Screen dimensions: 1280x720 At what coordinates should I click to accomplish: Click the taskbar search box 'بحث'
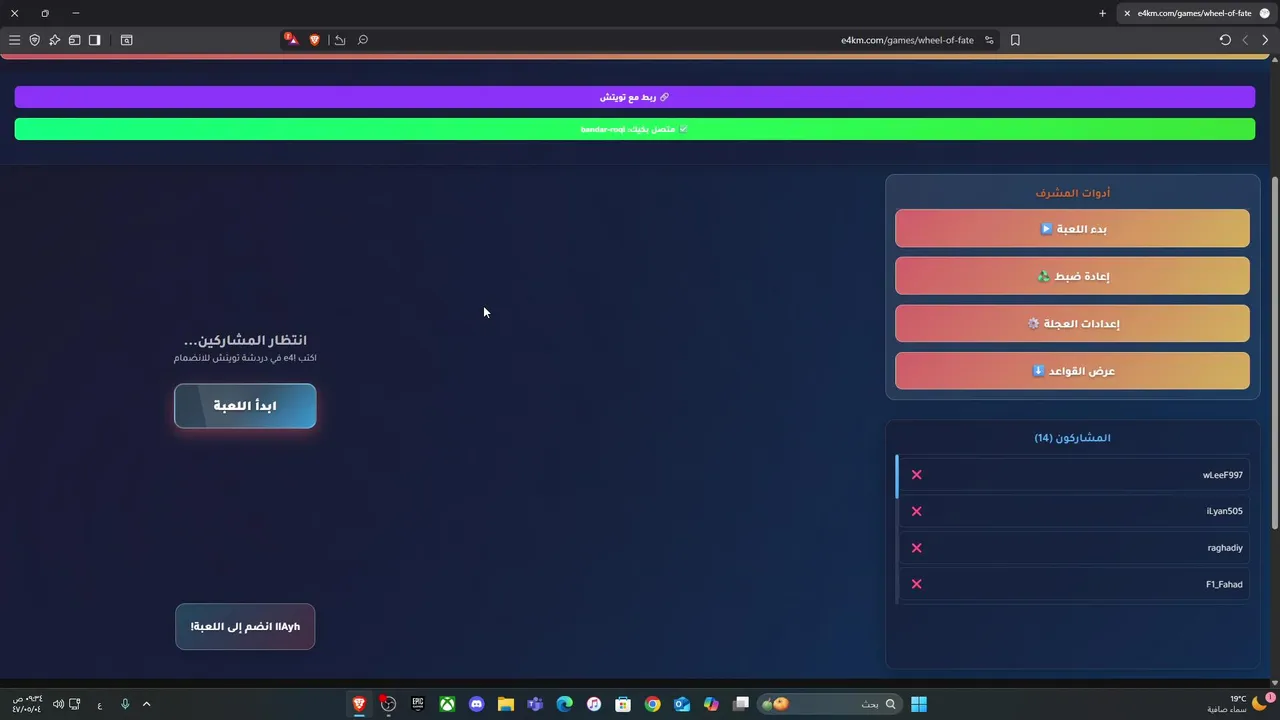(x=829, y=704)
